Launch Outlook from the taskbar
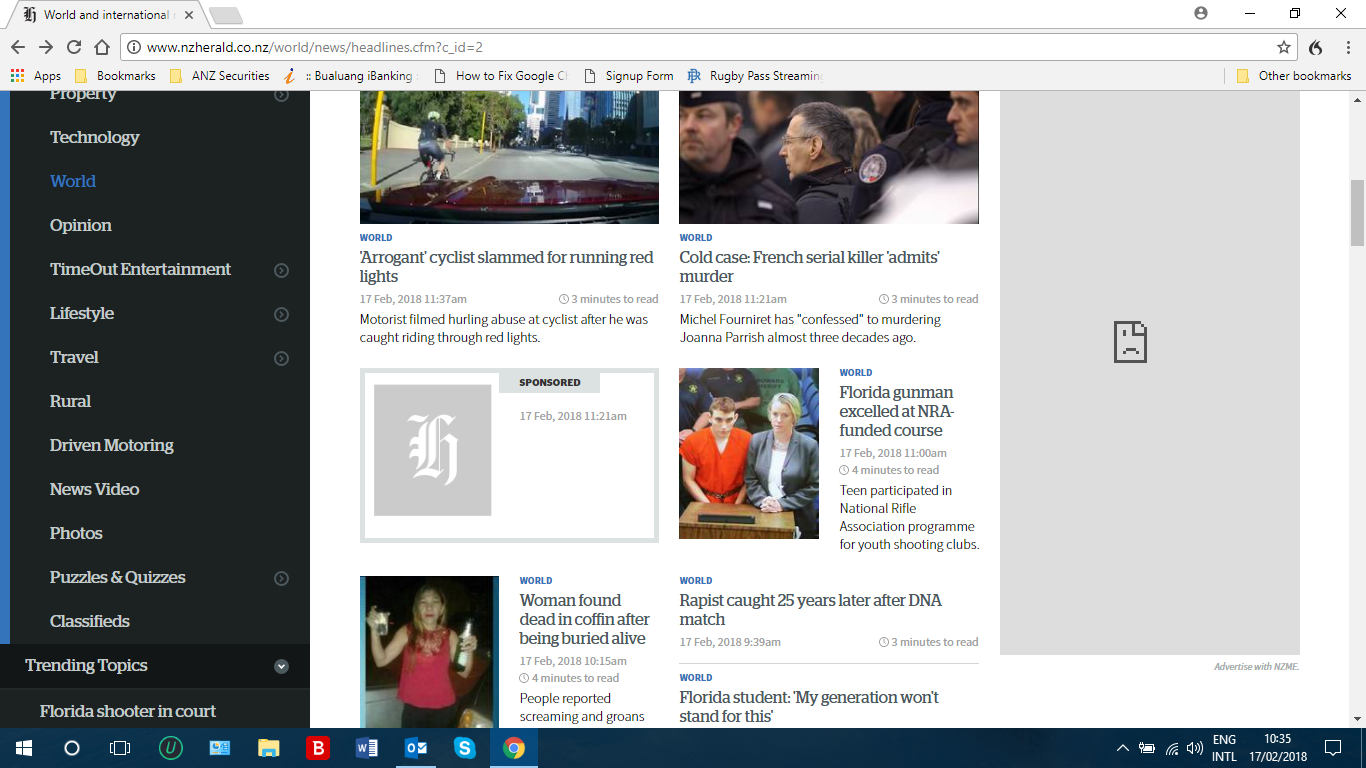This screenshot has width=1366, height=768. click(x=416, y=748)
